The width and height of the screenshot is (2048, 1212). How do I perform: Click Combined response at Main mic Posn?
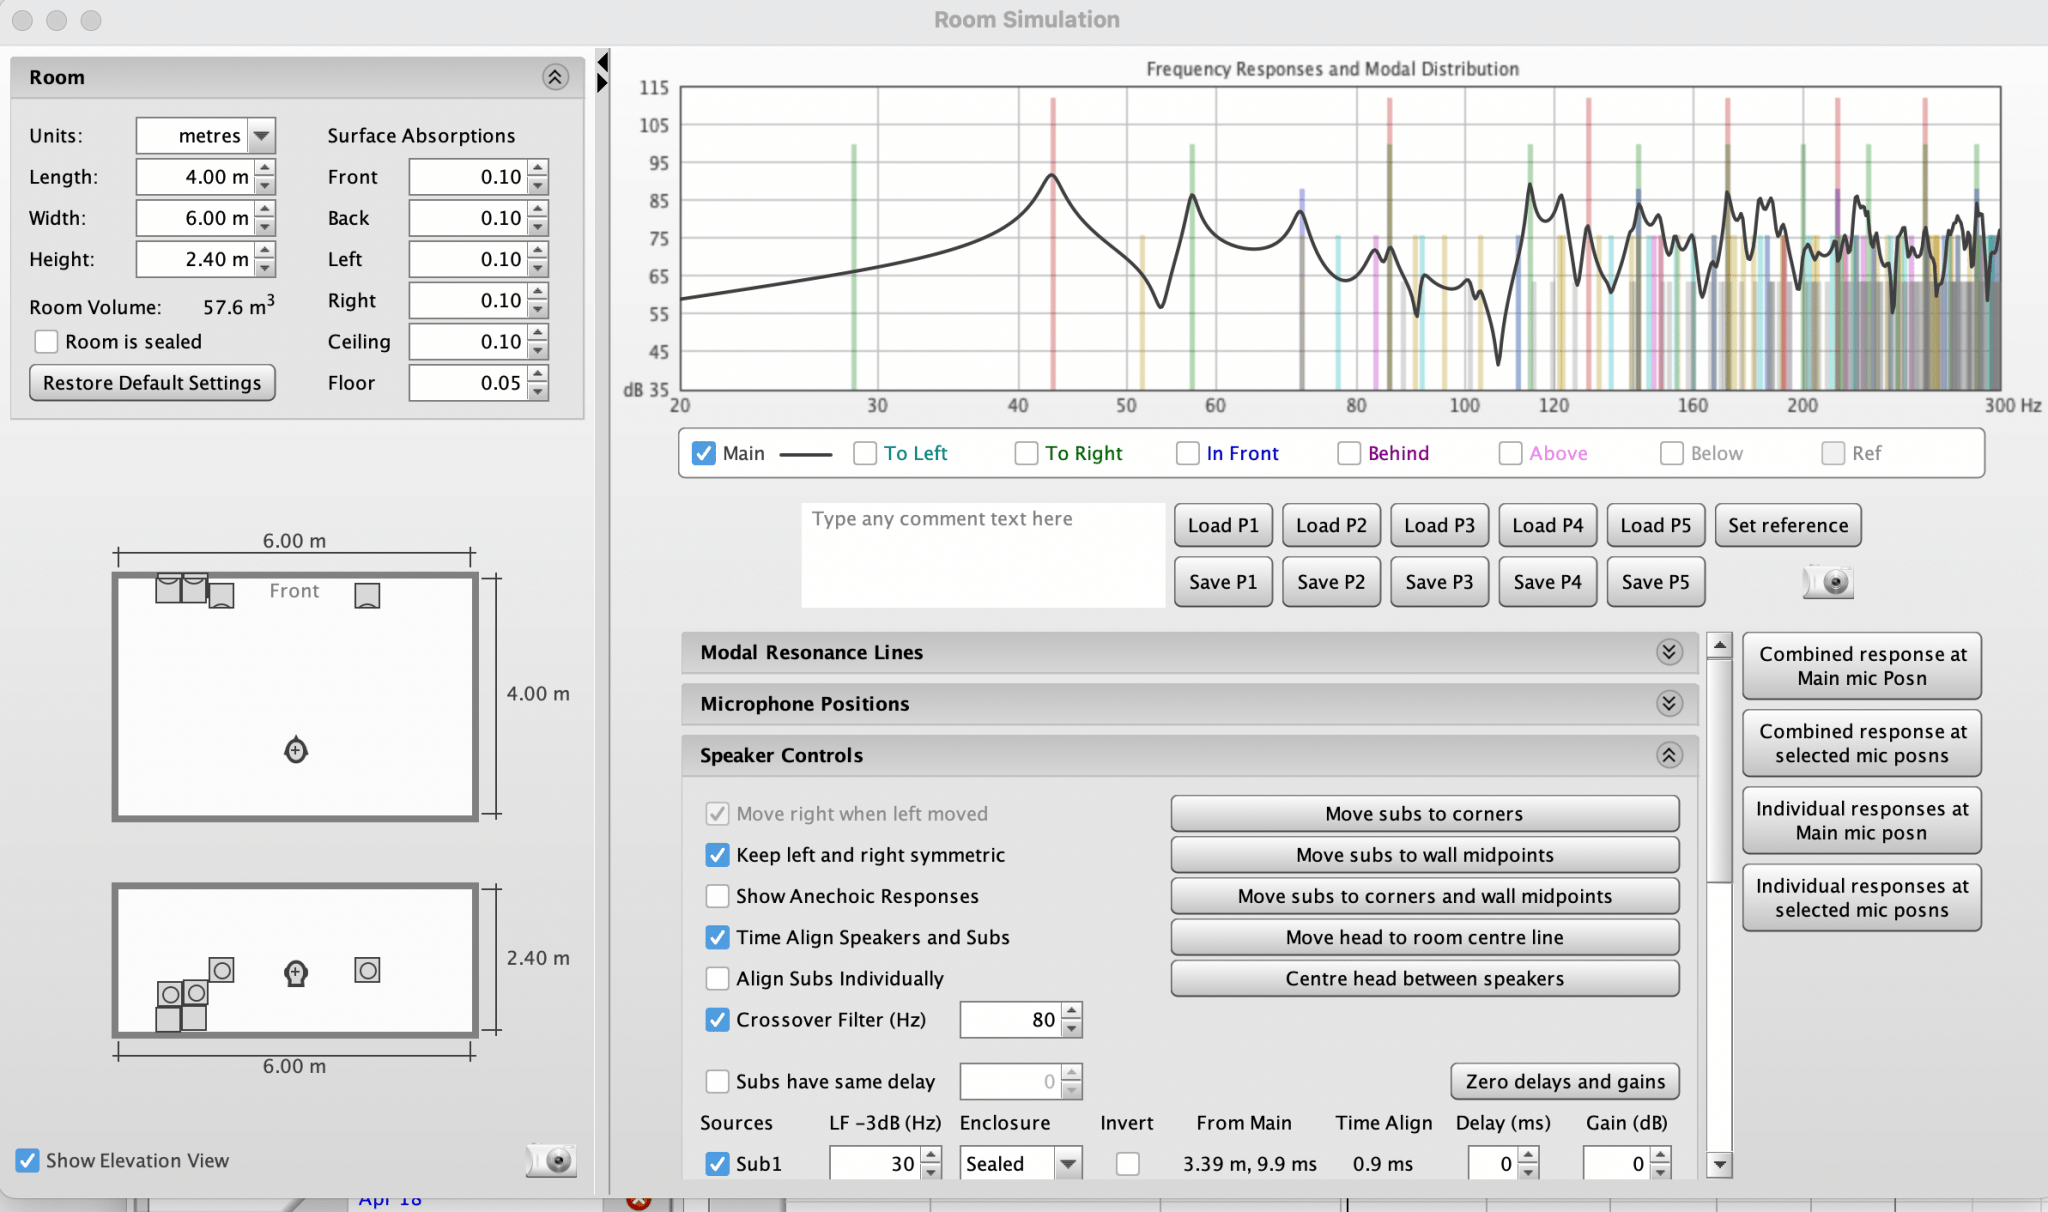pyautogui.click(x=1862, y=666)
